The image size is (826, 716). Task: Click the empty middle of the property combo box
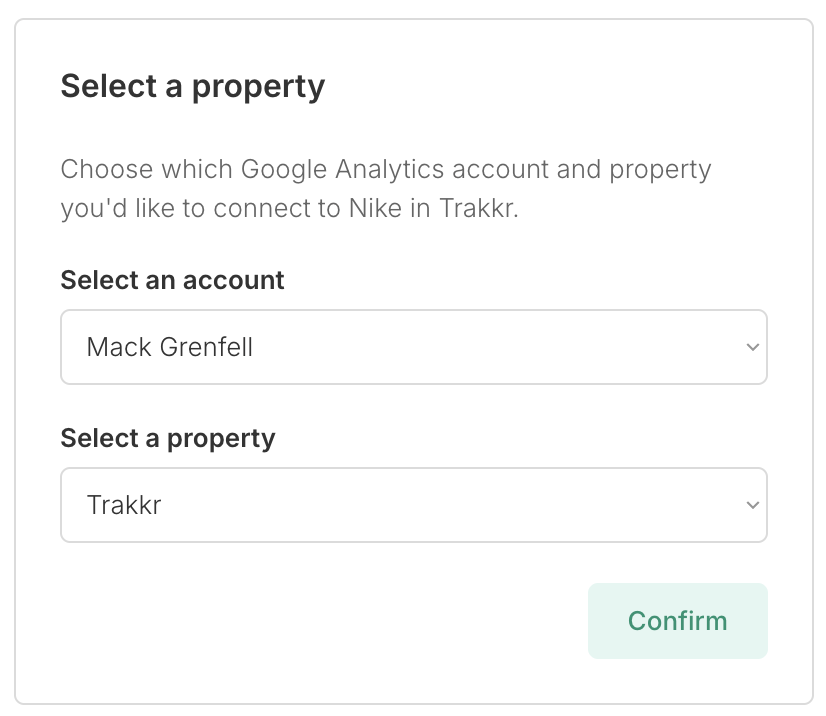coord(450,505)
